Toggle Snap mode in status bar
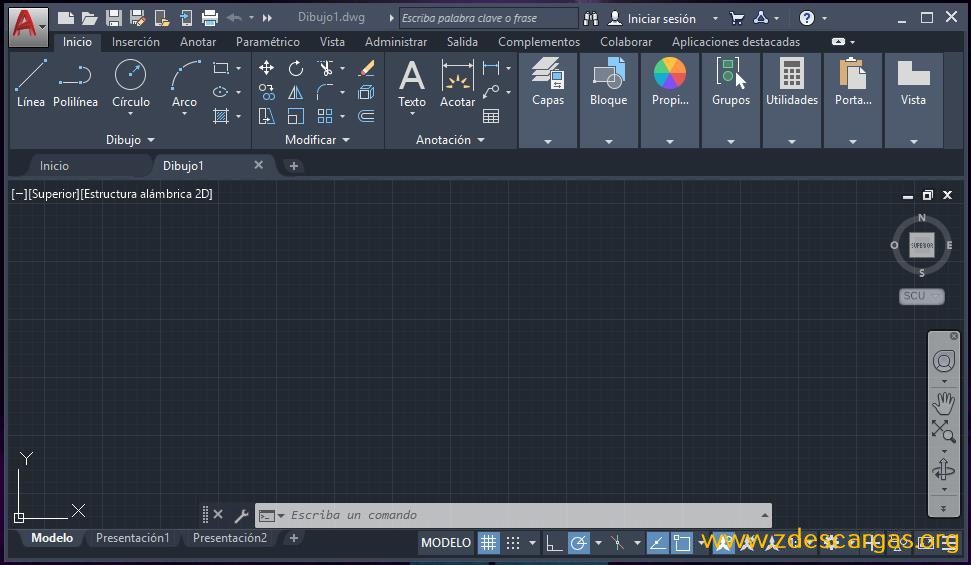 click(513, 543)
